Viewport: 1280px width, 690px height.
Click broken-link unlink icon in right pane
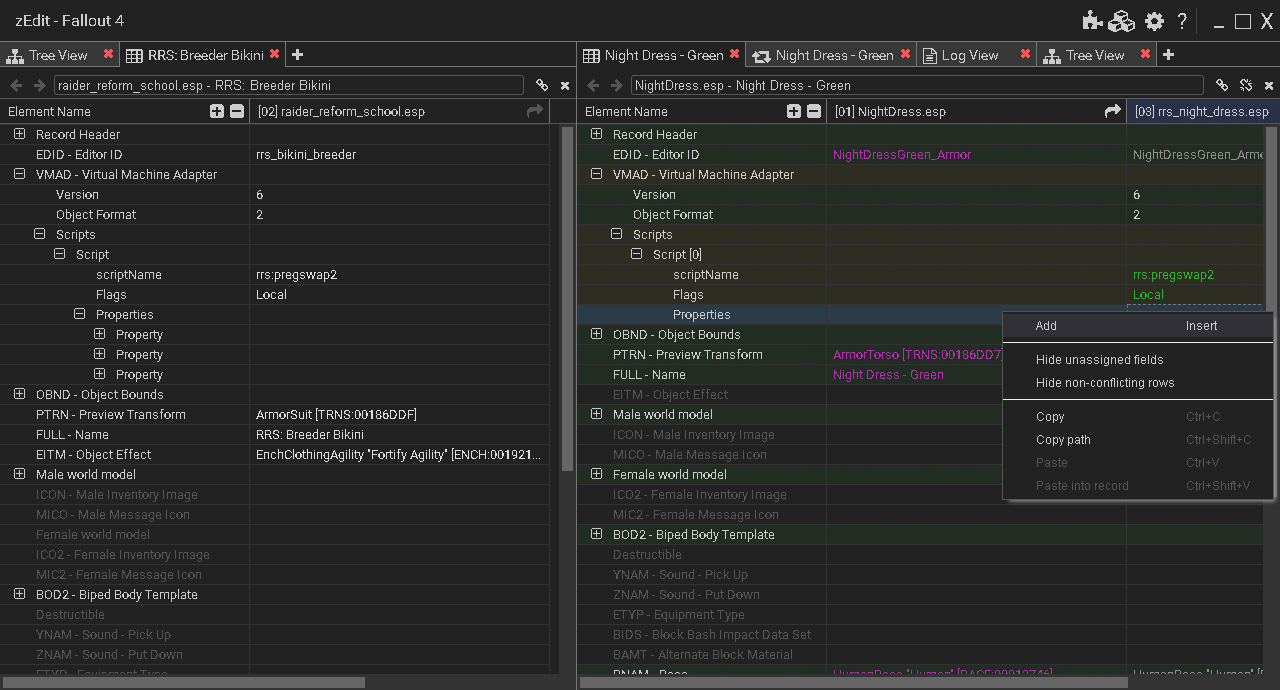(x=1246, y=86)
